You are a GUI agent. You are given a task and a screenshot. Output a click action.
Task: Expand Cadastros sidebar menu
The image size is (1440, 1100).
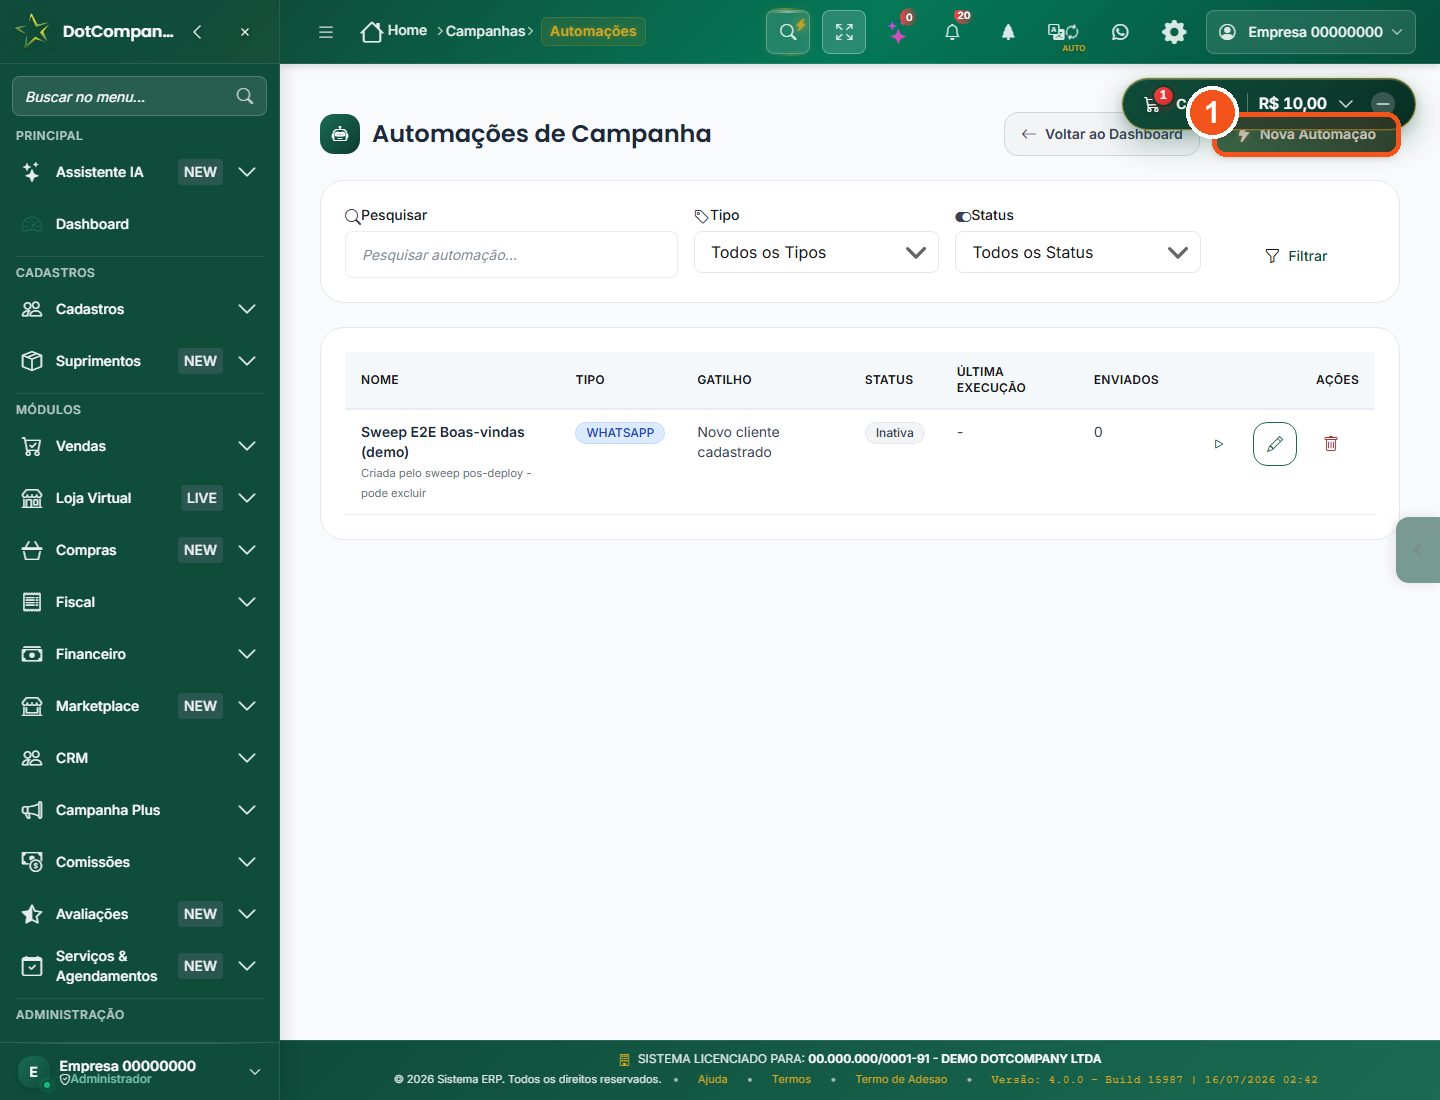140,309
